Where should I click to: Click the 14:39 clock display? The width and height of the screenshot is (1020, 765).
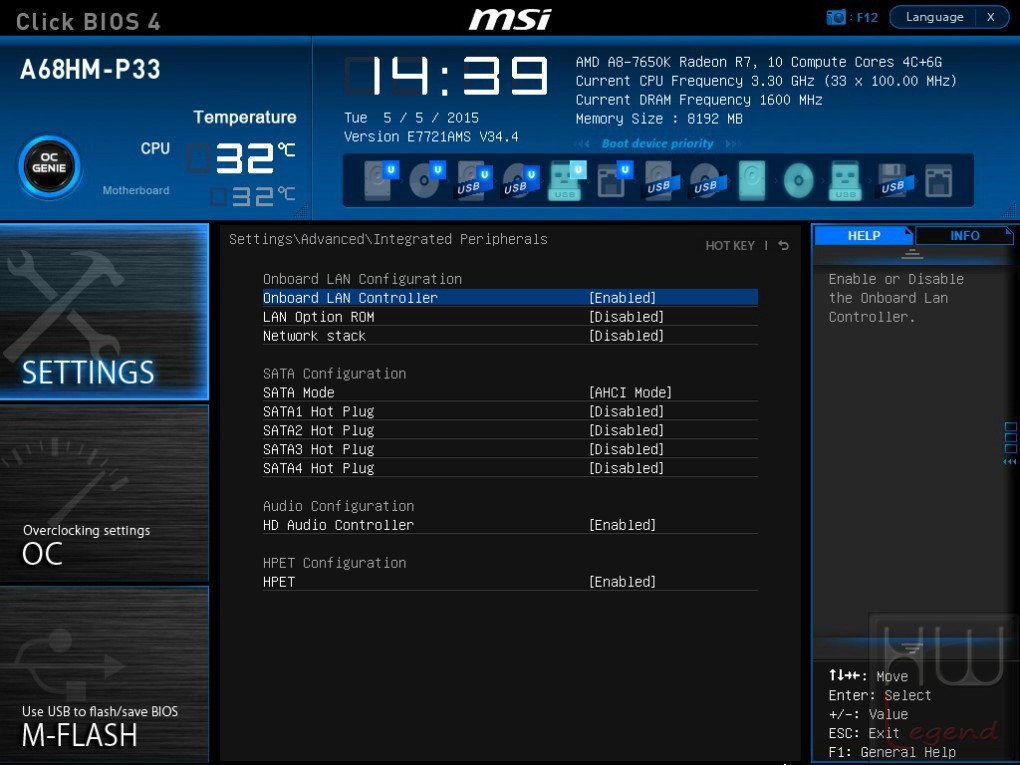pos(446,76)
